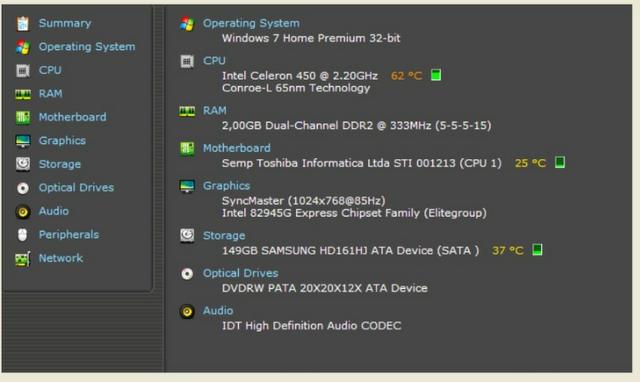This screenshot has height=382, width=640.
Task: Click the 62 °C CPU temperature reading
Action: pos(406,76)
